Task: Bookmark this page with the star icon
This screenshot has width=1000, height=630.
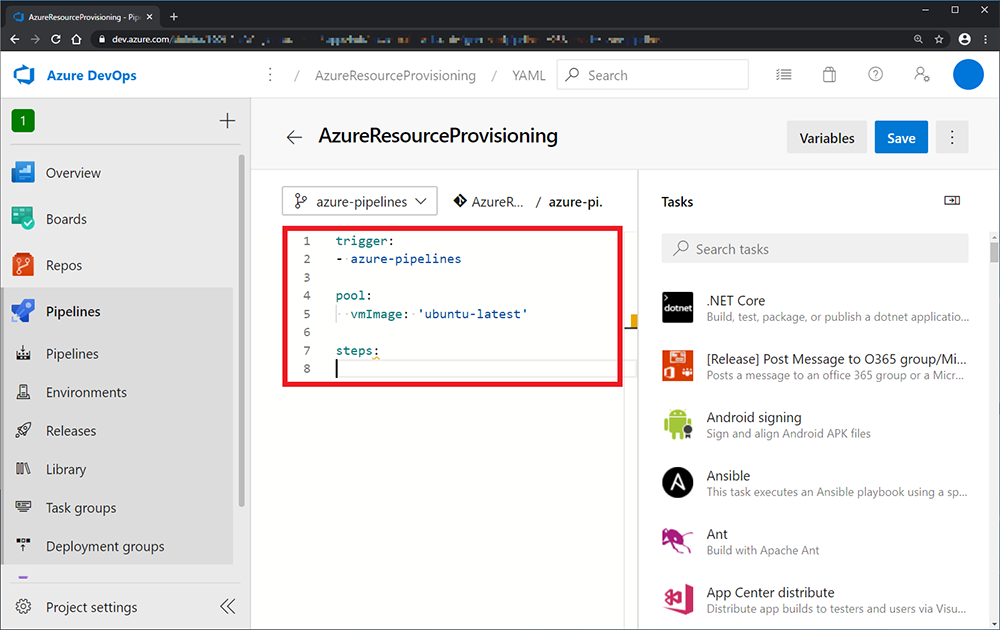Action: pyautogui.click(x=939, y=40)
